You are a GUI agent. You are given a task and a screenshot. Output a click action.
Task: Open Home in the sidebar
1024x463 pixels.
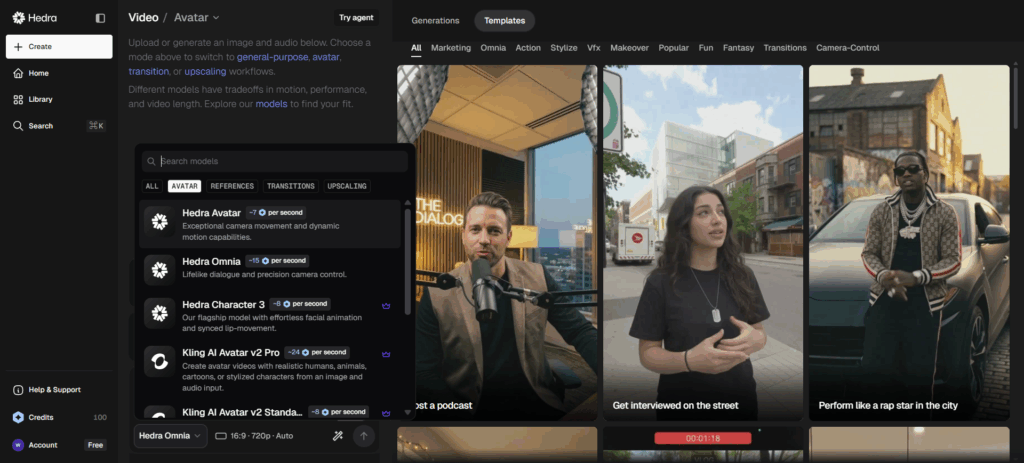pyautogui.click(x=59, y=73)
